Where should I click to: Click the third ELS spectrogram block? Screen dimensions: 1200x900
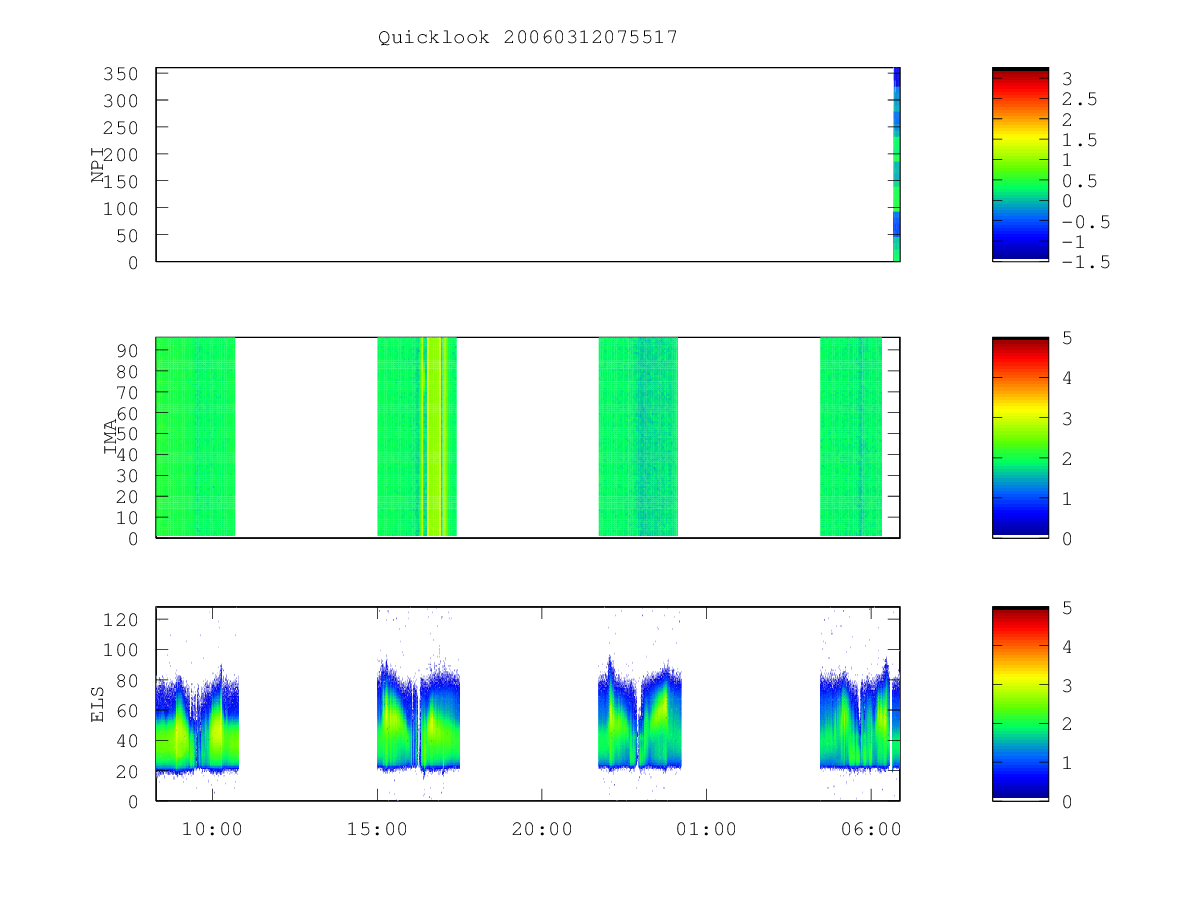click(x=640, y=712)
